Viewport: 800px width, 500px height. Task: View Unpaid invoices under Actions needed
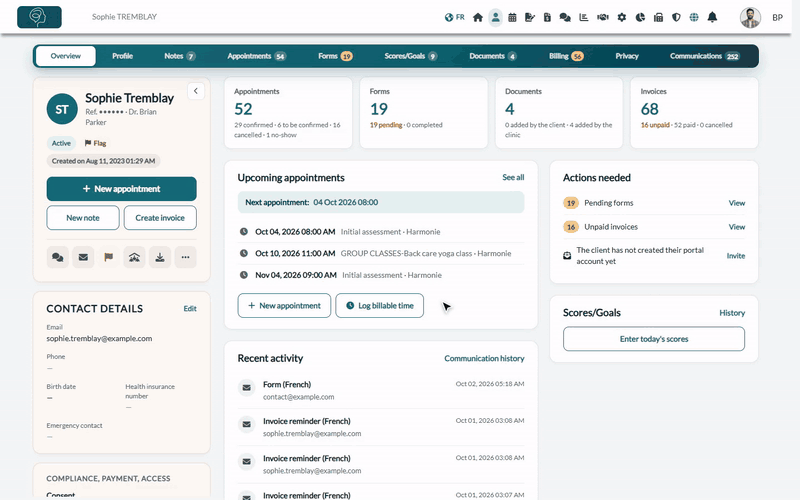click(x=736, y=227)
